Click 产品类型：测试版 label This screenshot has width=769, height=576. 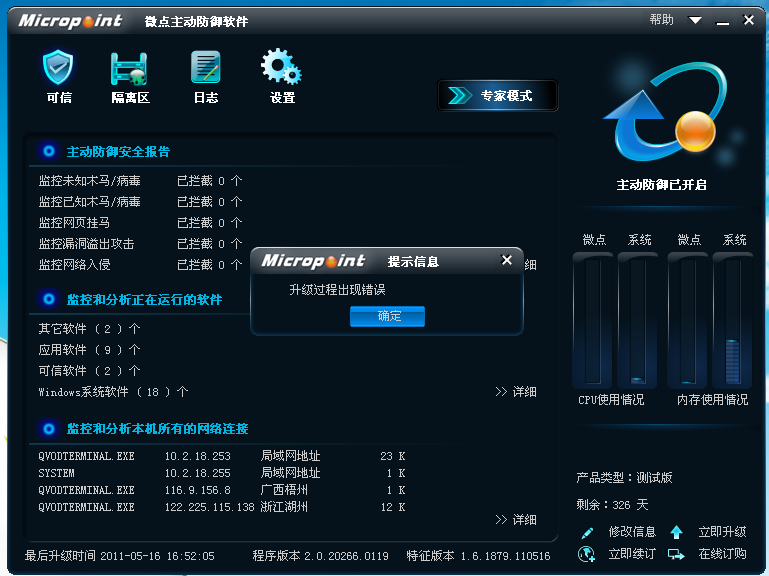pyautogui.click(x=624, y=477)
